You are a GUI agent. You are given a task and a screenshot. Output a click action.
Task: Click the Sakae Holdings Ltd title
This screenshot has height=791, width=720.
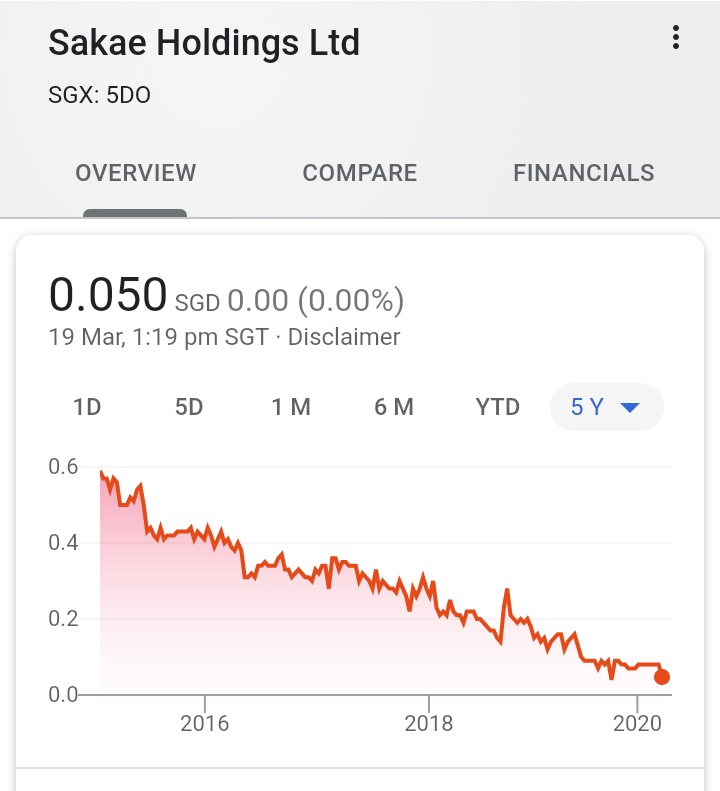[x=204, y=43]
